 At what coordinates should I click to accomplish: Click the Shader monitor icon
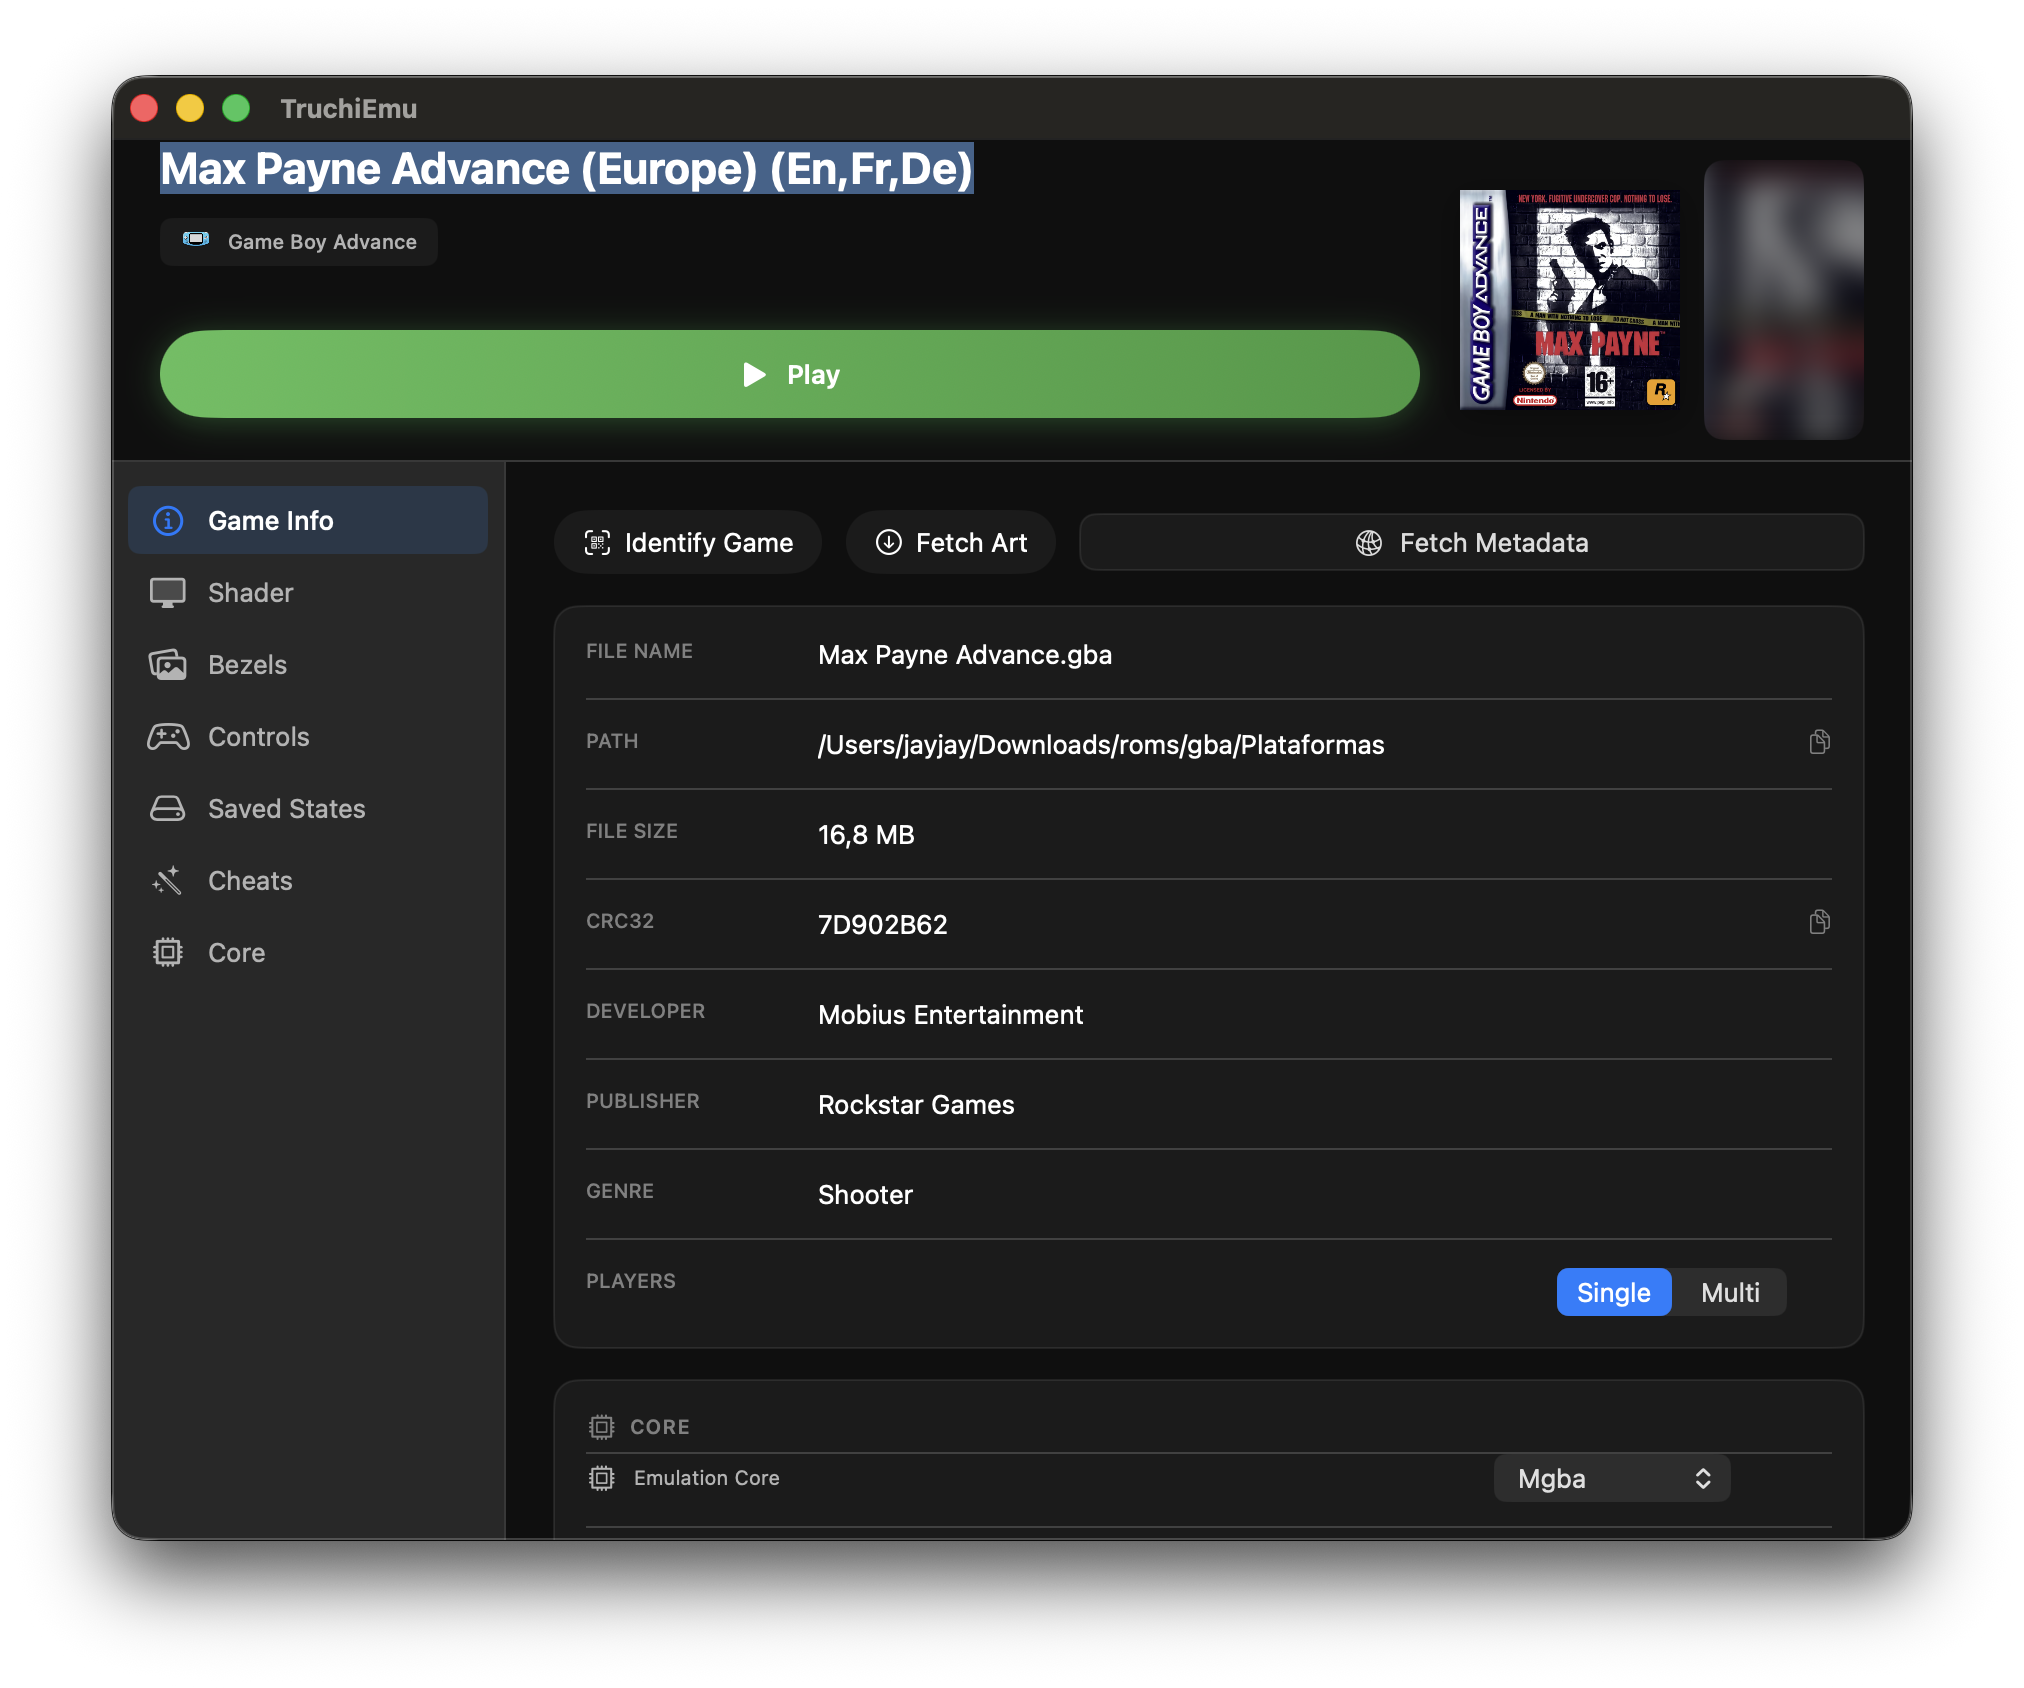pos(168,593)
